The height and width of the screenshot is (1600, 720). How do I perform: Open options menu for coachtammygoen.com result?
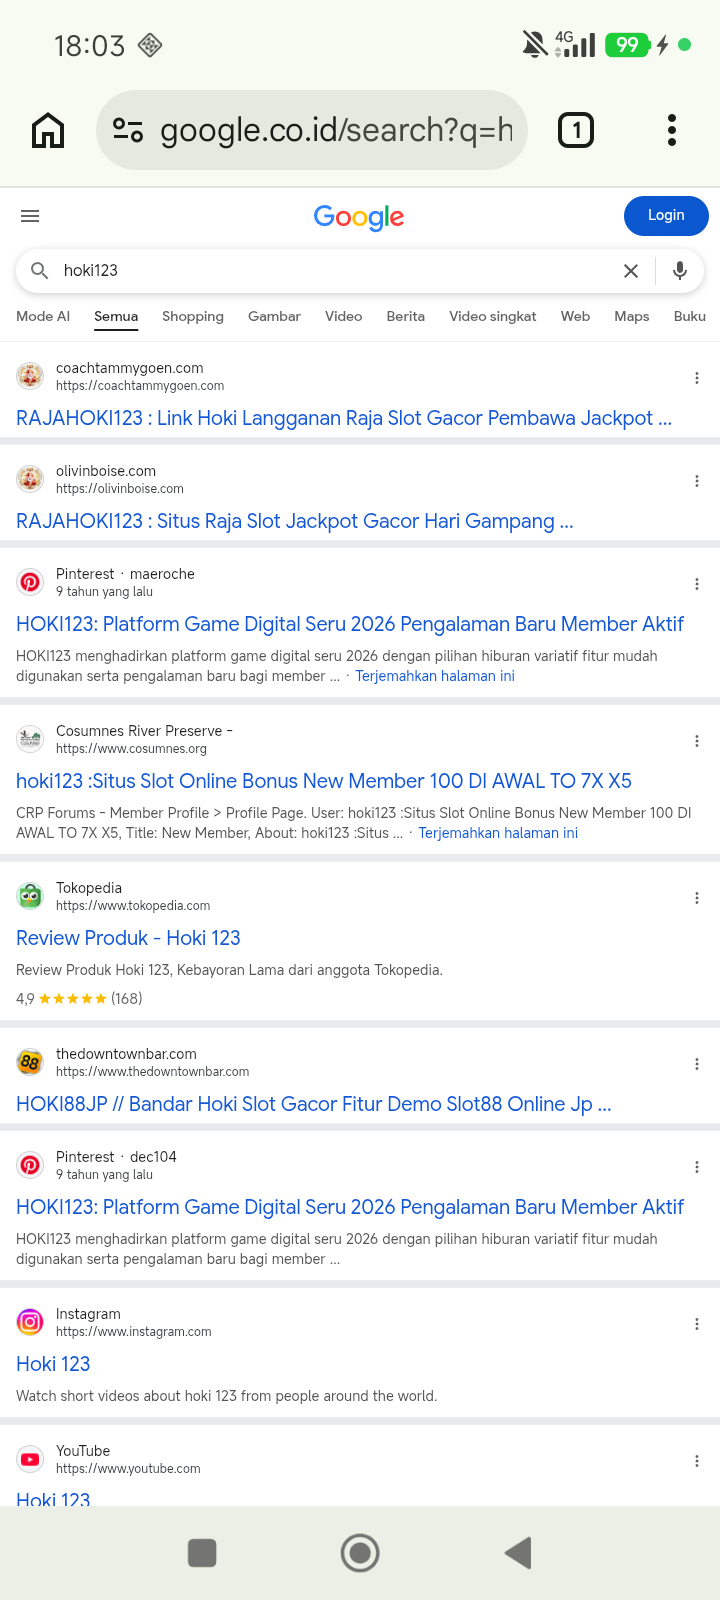click(696, 378)
